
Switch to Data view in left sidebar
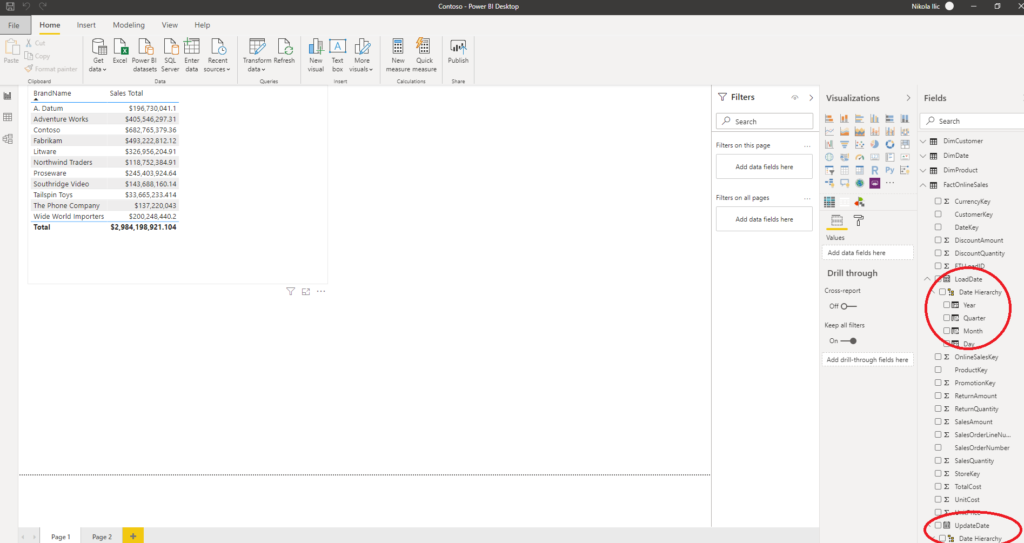tap(8, 118)
